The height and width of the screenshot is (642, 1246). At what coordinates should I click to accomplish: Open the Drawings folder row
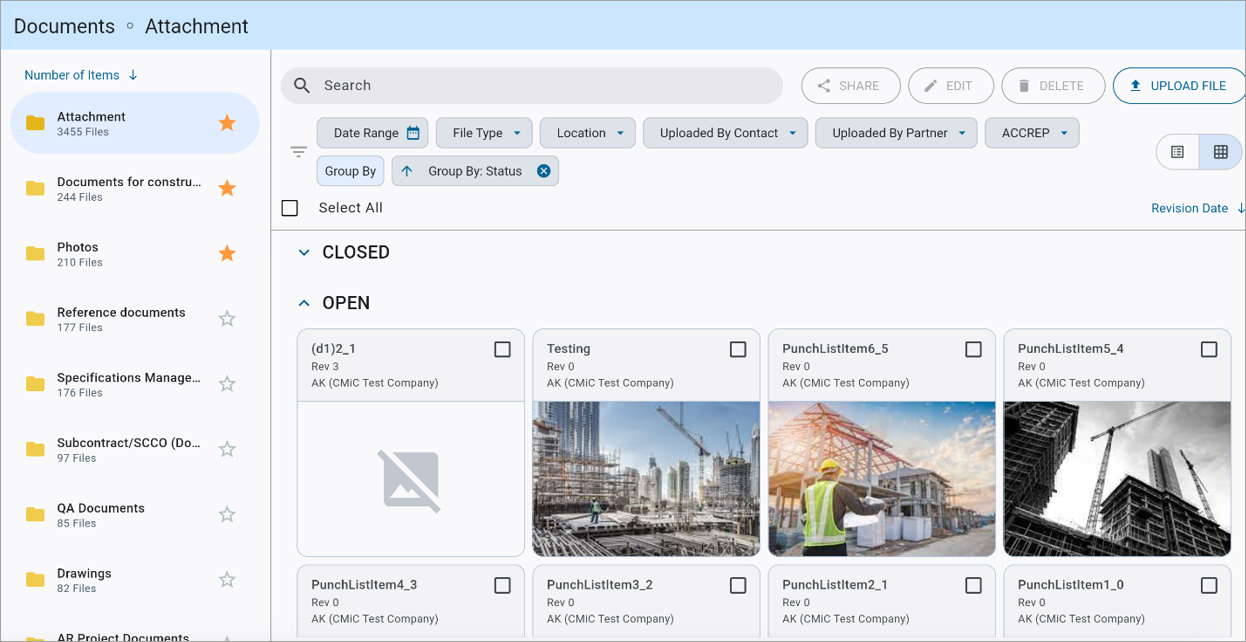[135, 580]
